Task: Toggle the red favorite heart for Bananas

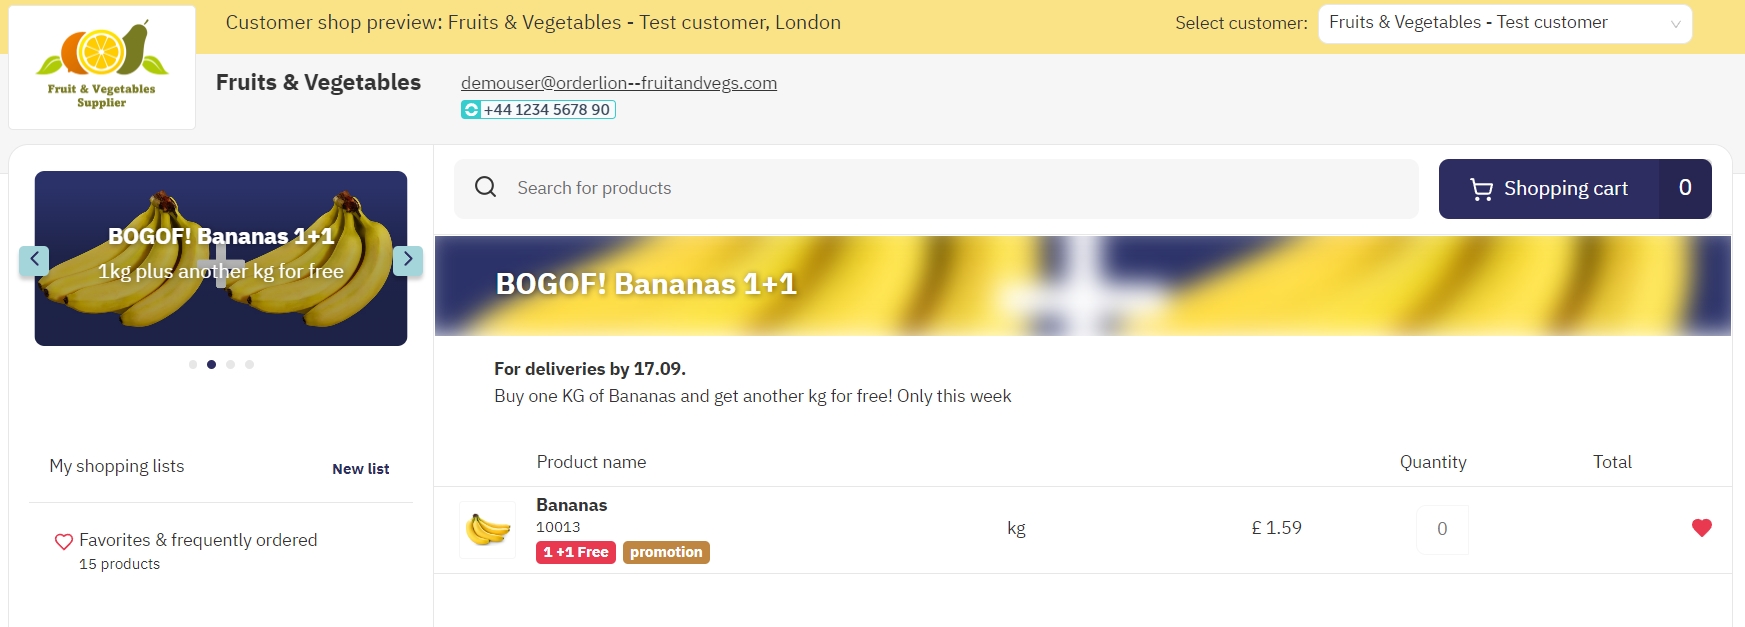Action: pos(1701,528)
